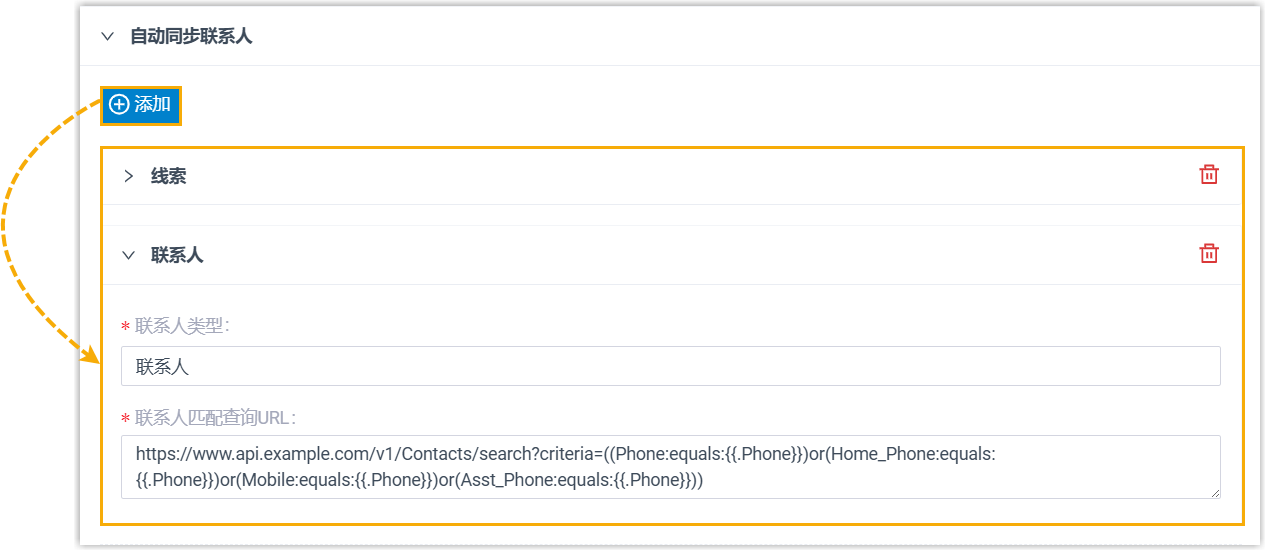Click the trash icon for 联系人 entry
1266x551 pixels.
tap(1209, 254)
